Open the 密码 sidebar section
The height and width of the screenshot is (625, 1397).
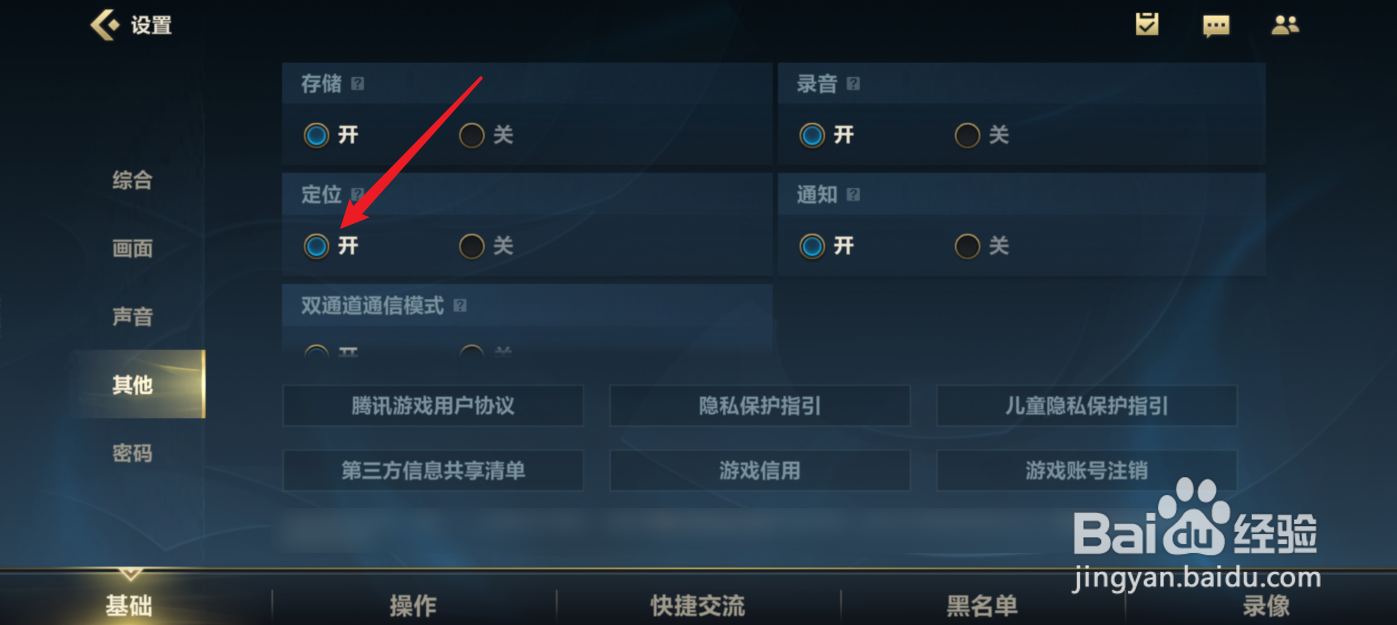132,453
